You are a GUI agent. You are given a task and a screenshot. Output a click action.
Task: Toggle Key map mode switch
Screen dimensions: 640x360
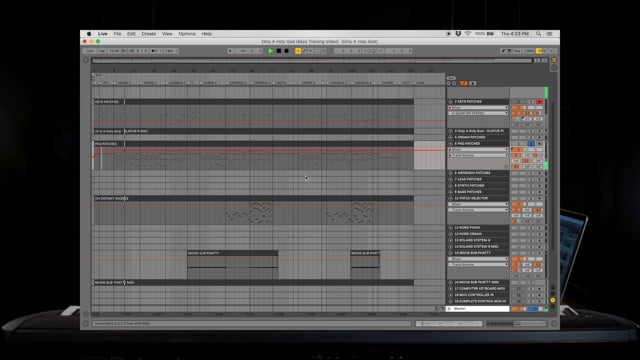(518, 51)
